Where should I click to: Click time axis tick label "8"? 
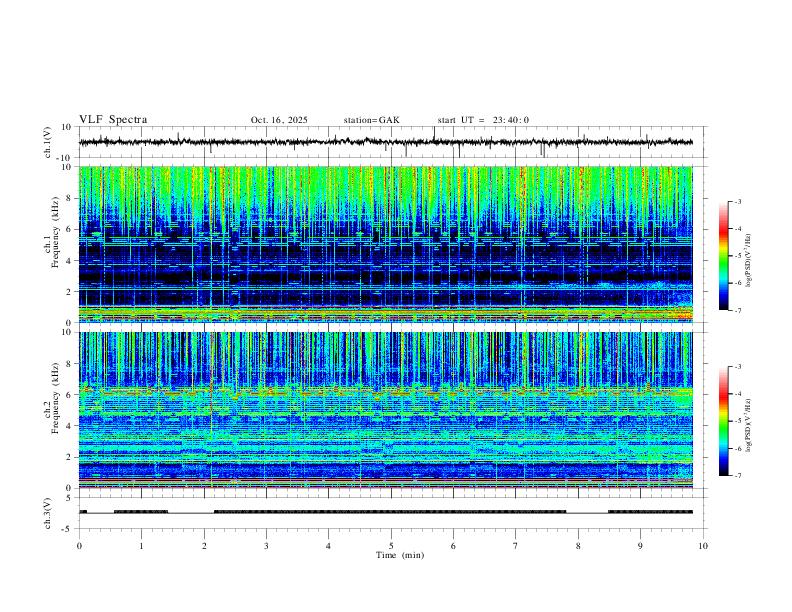[x=578, y=546]
